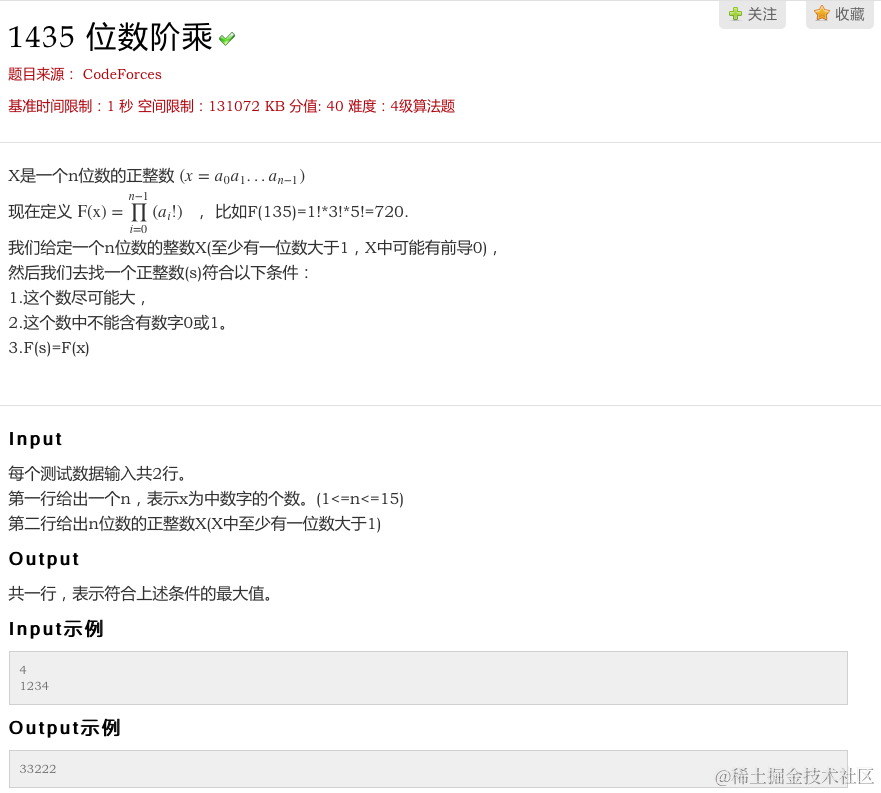Select the title text 1435 位数阶乘
Screen dimensions: 881x793
click(x=110, y=37)
